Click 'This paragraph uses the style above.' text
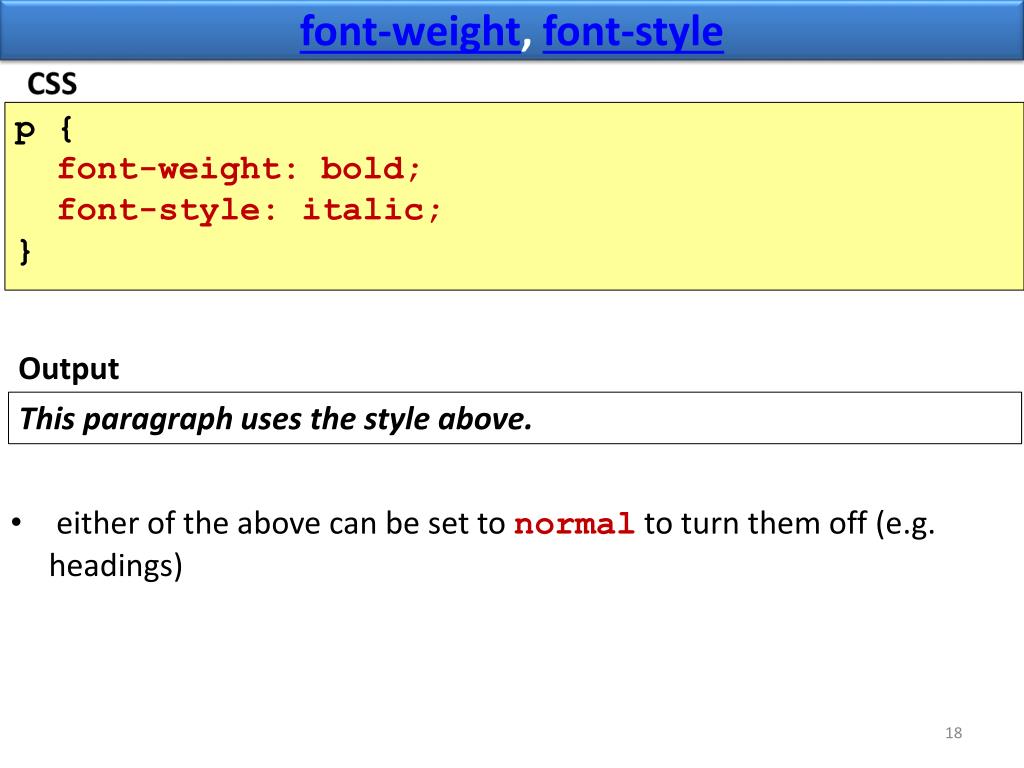Image resolution: width=1024 pixels, height=768 pixels. [x=276, y=419]
